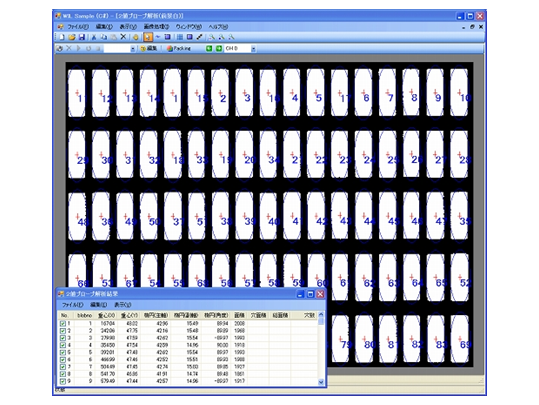Screen dimensions: 539x405
Task: Click the Packing button
Action: (x=179, y=48)
